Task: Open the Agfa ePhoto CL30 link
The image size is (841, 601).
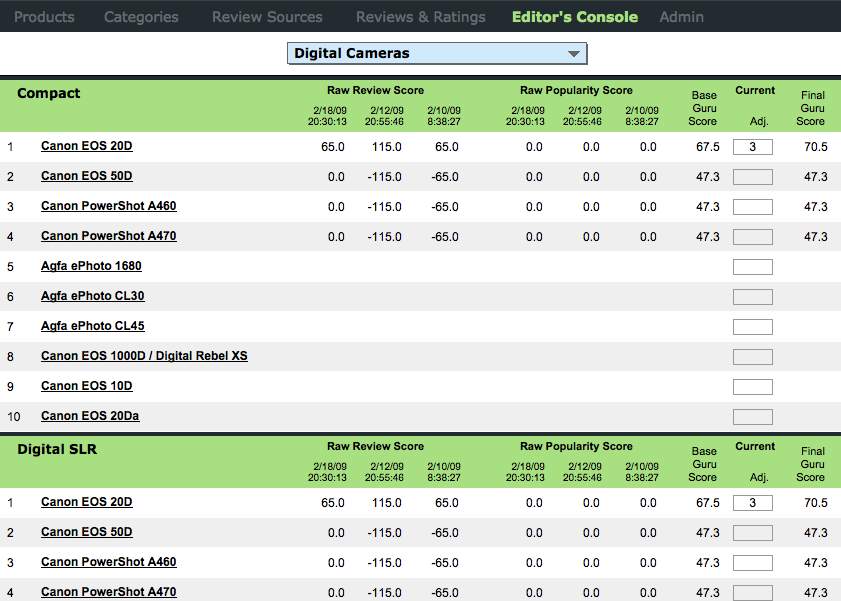Action: pos(93,296)
